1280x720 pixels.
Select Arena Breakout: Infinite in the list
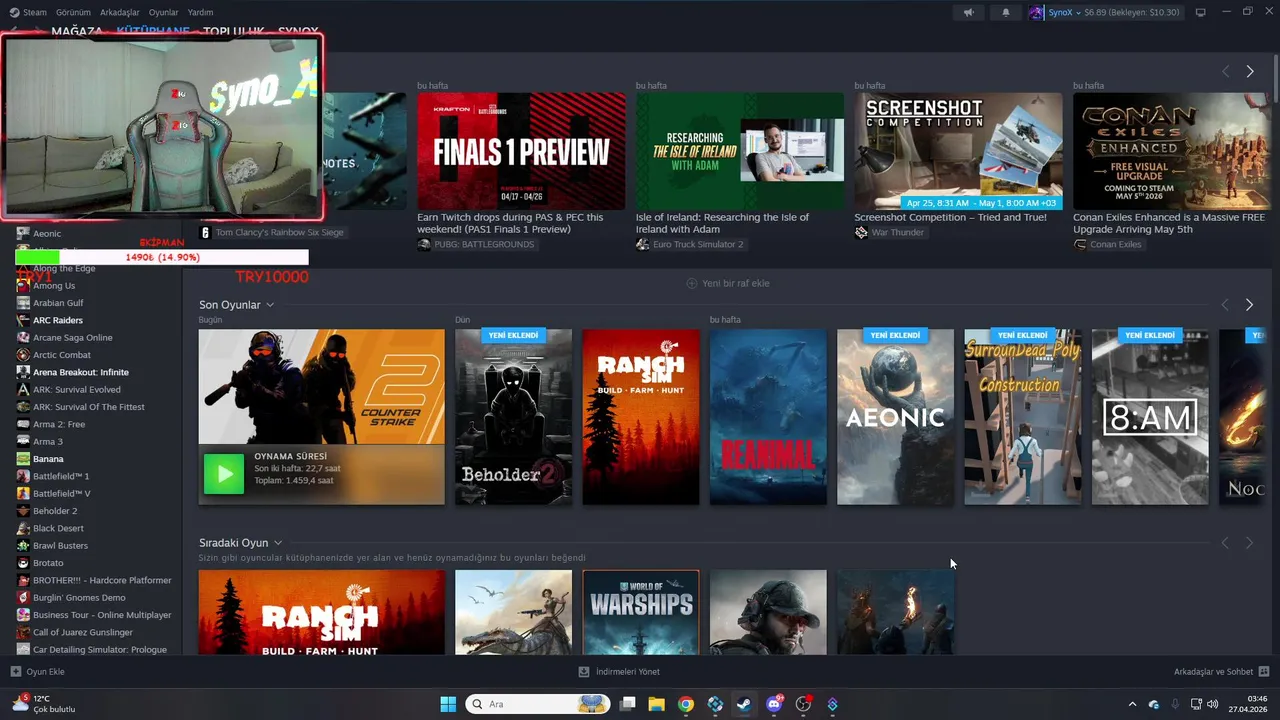click(81, 372)
